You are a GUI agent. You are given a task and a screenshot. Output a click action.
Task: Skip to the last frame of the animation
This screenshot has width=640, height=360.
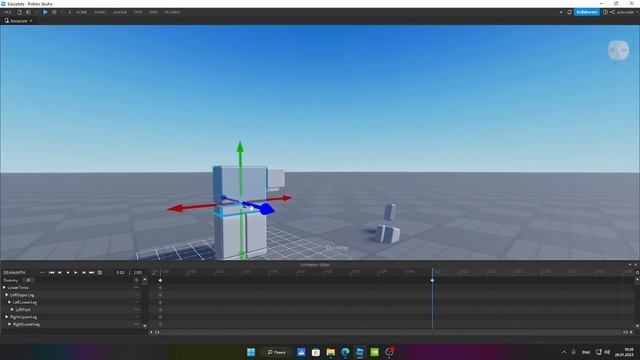click(x=91, y=273)
